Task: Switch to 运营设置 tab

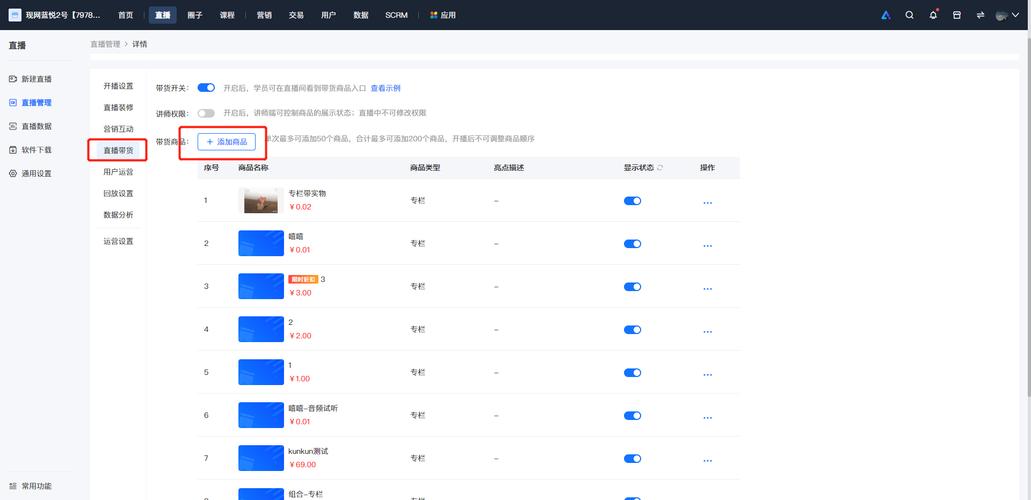Action: point(118,241)
